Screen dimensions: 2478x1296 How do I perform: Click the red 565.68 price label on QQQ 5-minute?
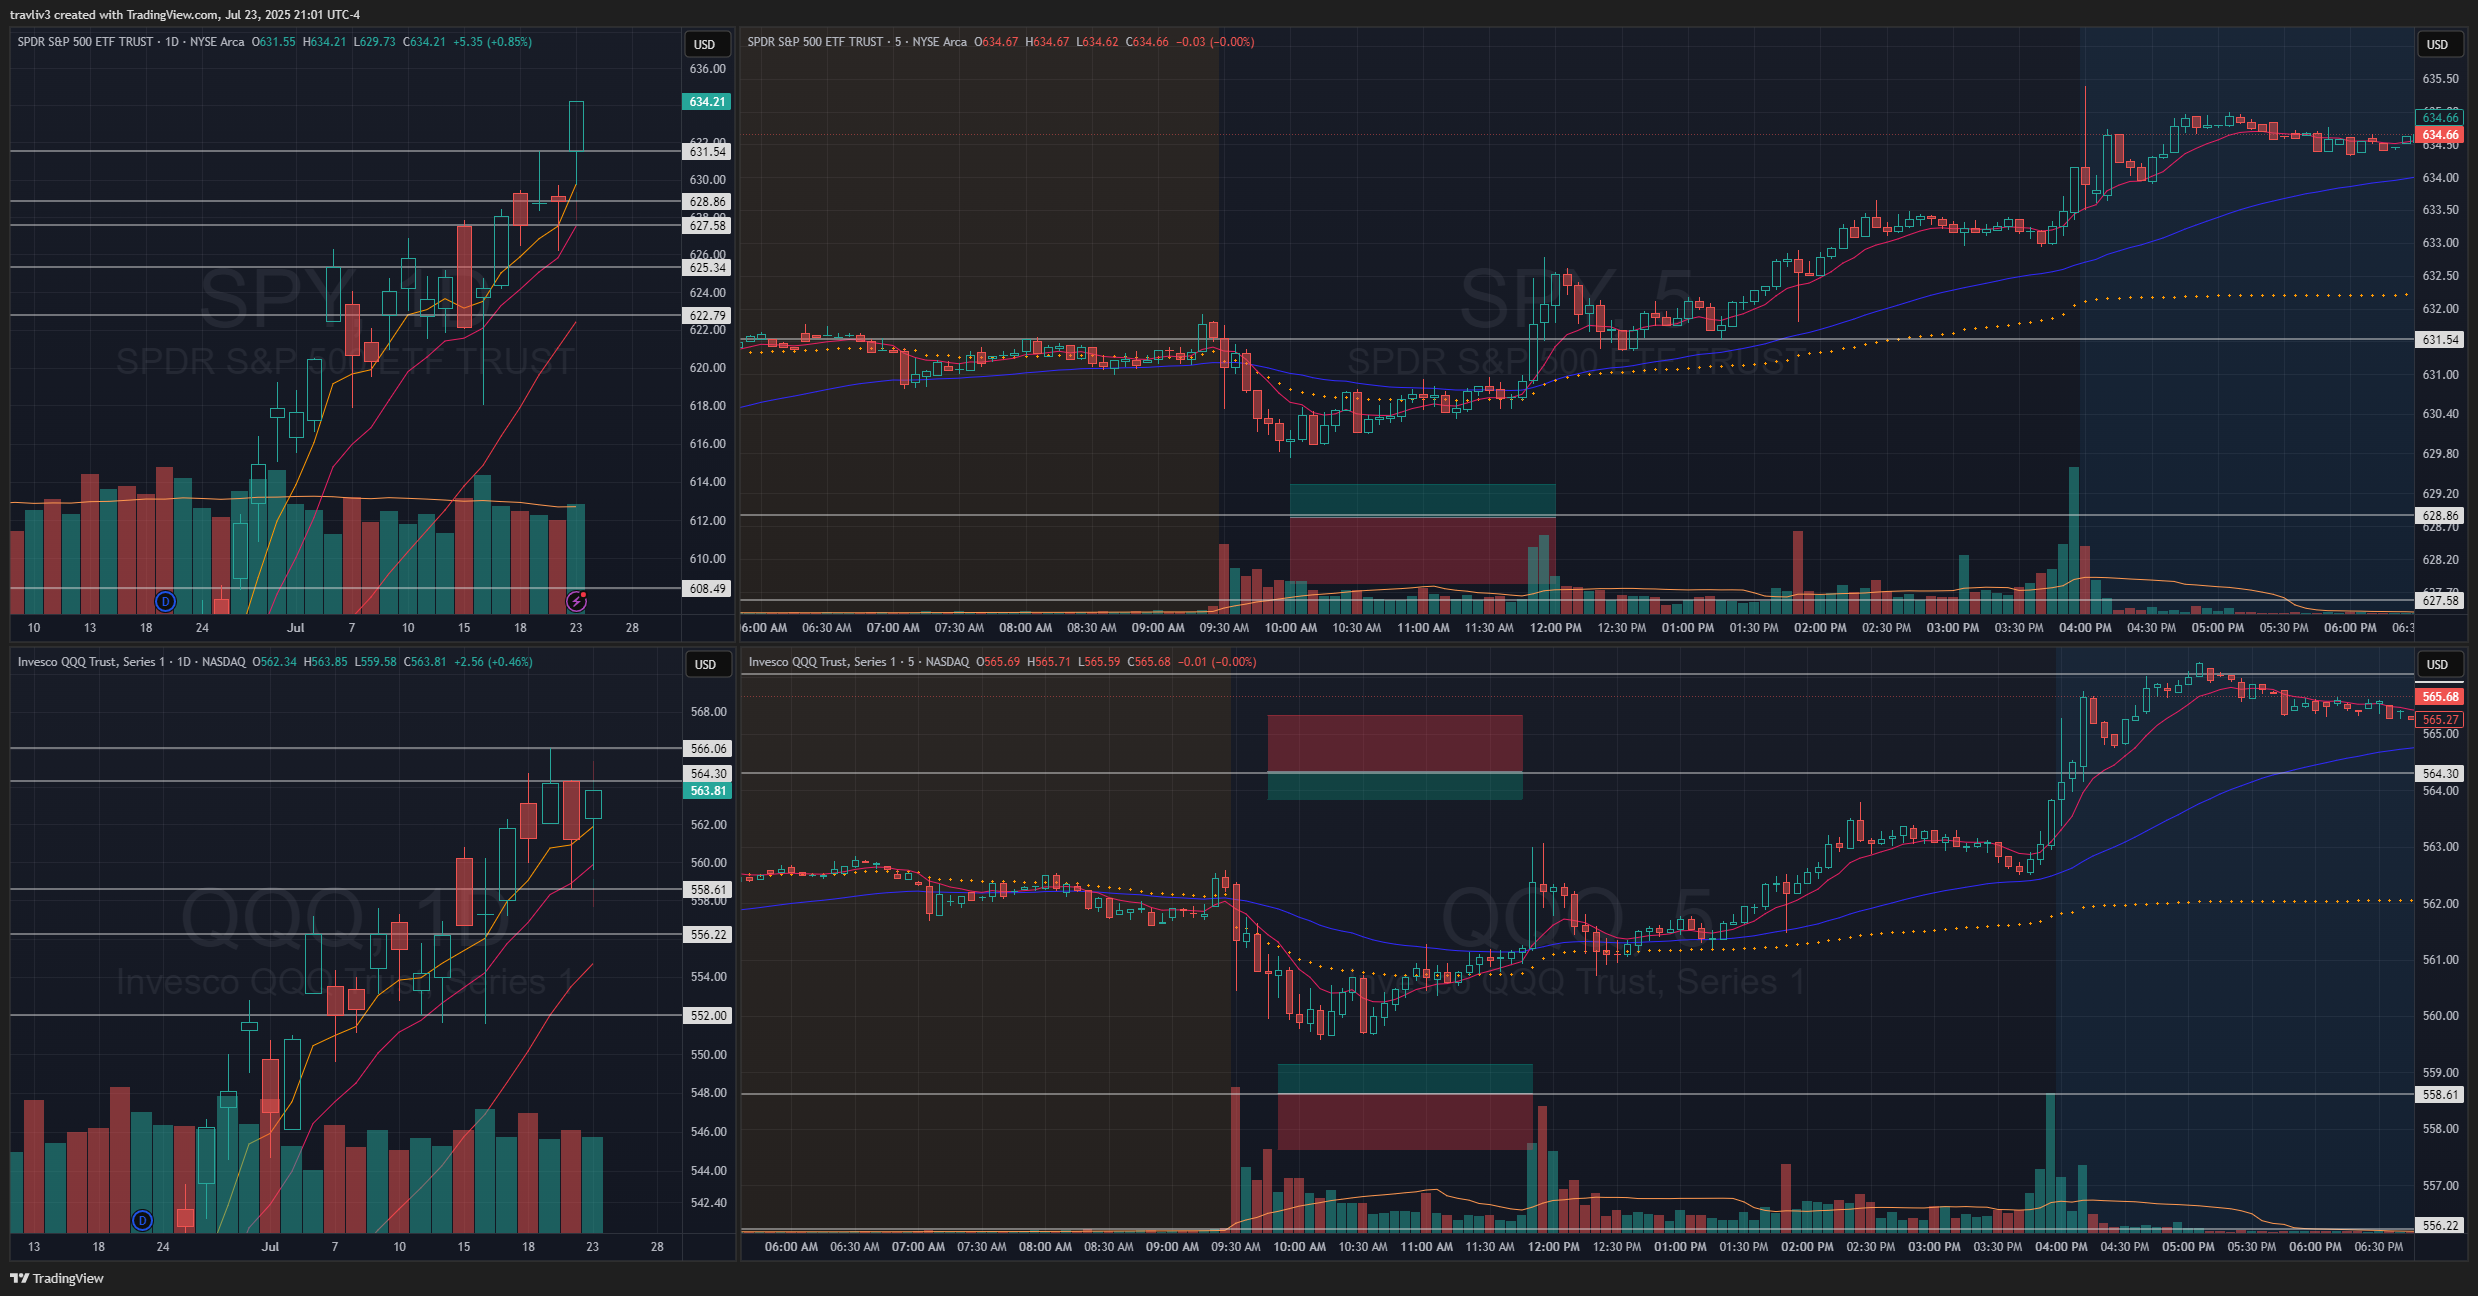pos(2440,697)
